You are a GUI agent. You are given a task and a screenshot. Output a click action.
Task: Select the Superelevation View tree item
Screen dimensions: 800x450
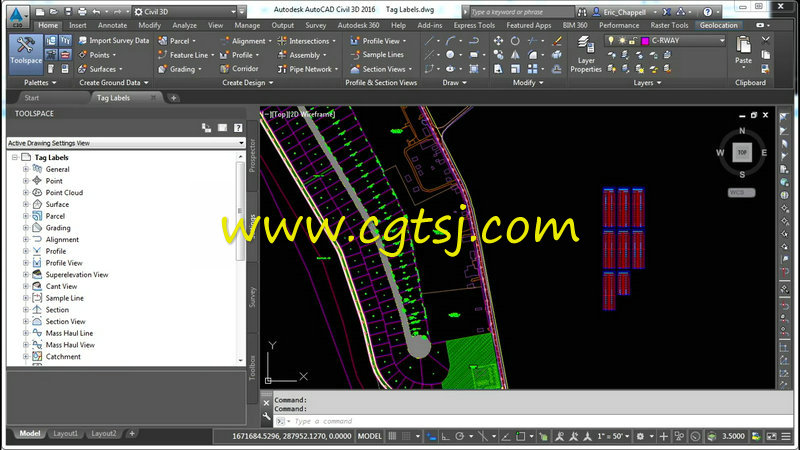click(77, 274)
